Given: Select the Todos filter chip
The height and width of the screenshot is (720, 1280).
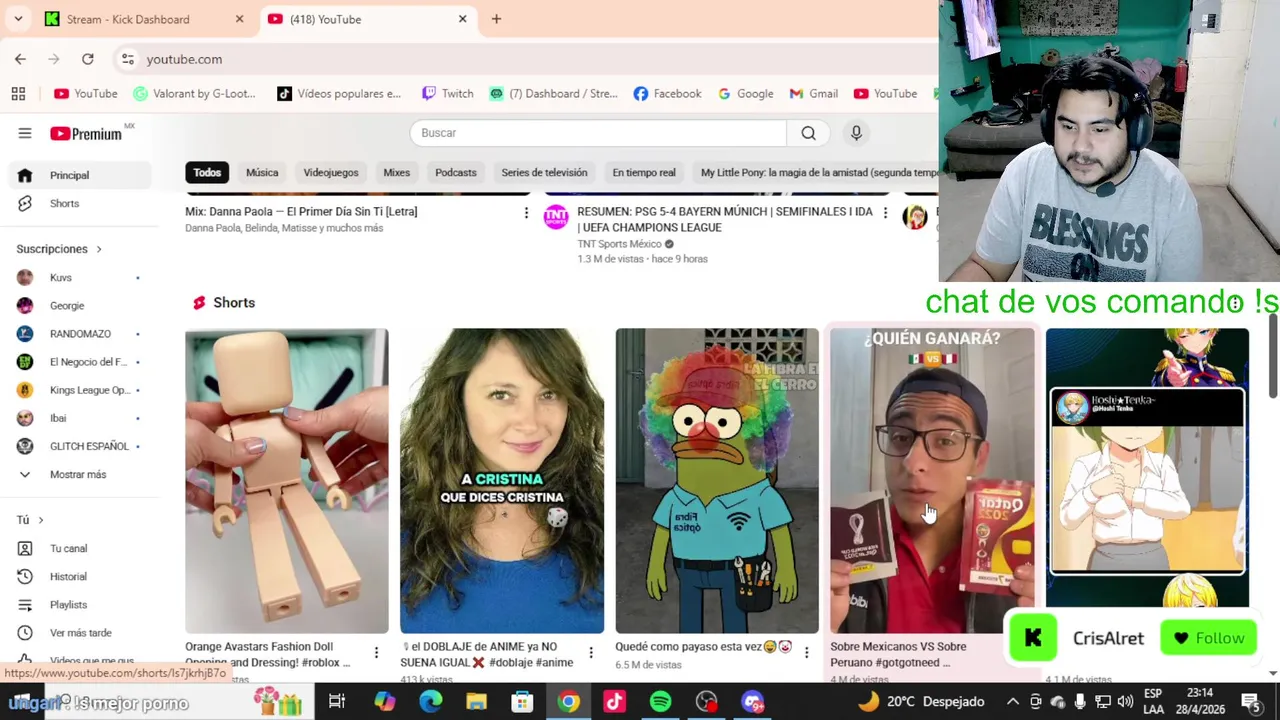Looking at the screenshot, I should coord(207,172).
